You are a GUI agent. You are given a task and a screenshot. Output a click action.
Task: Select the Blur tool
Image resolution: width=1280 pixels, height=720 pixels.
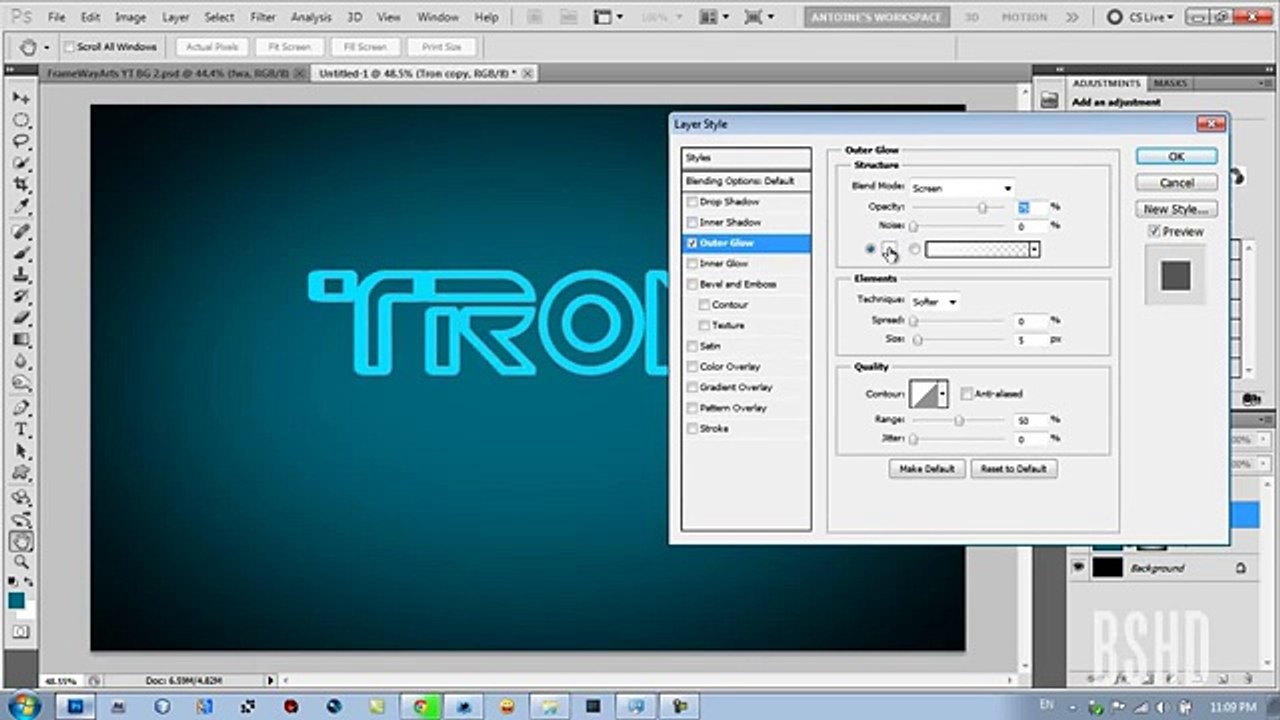pyautogui.click(x=21, y=362)
